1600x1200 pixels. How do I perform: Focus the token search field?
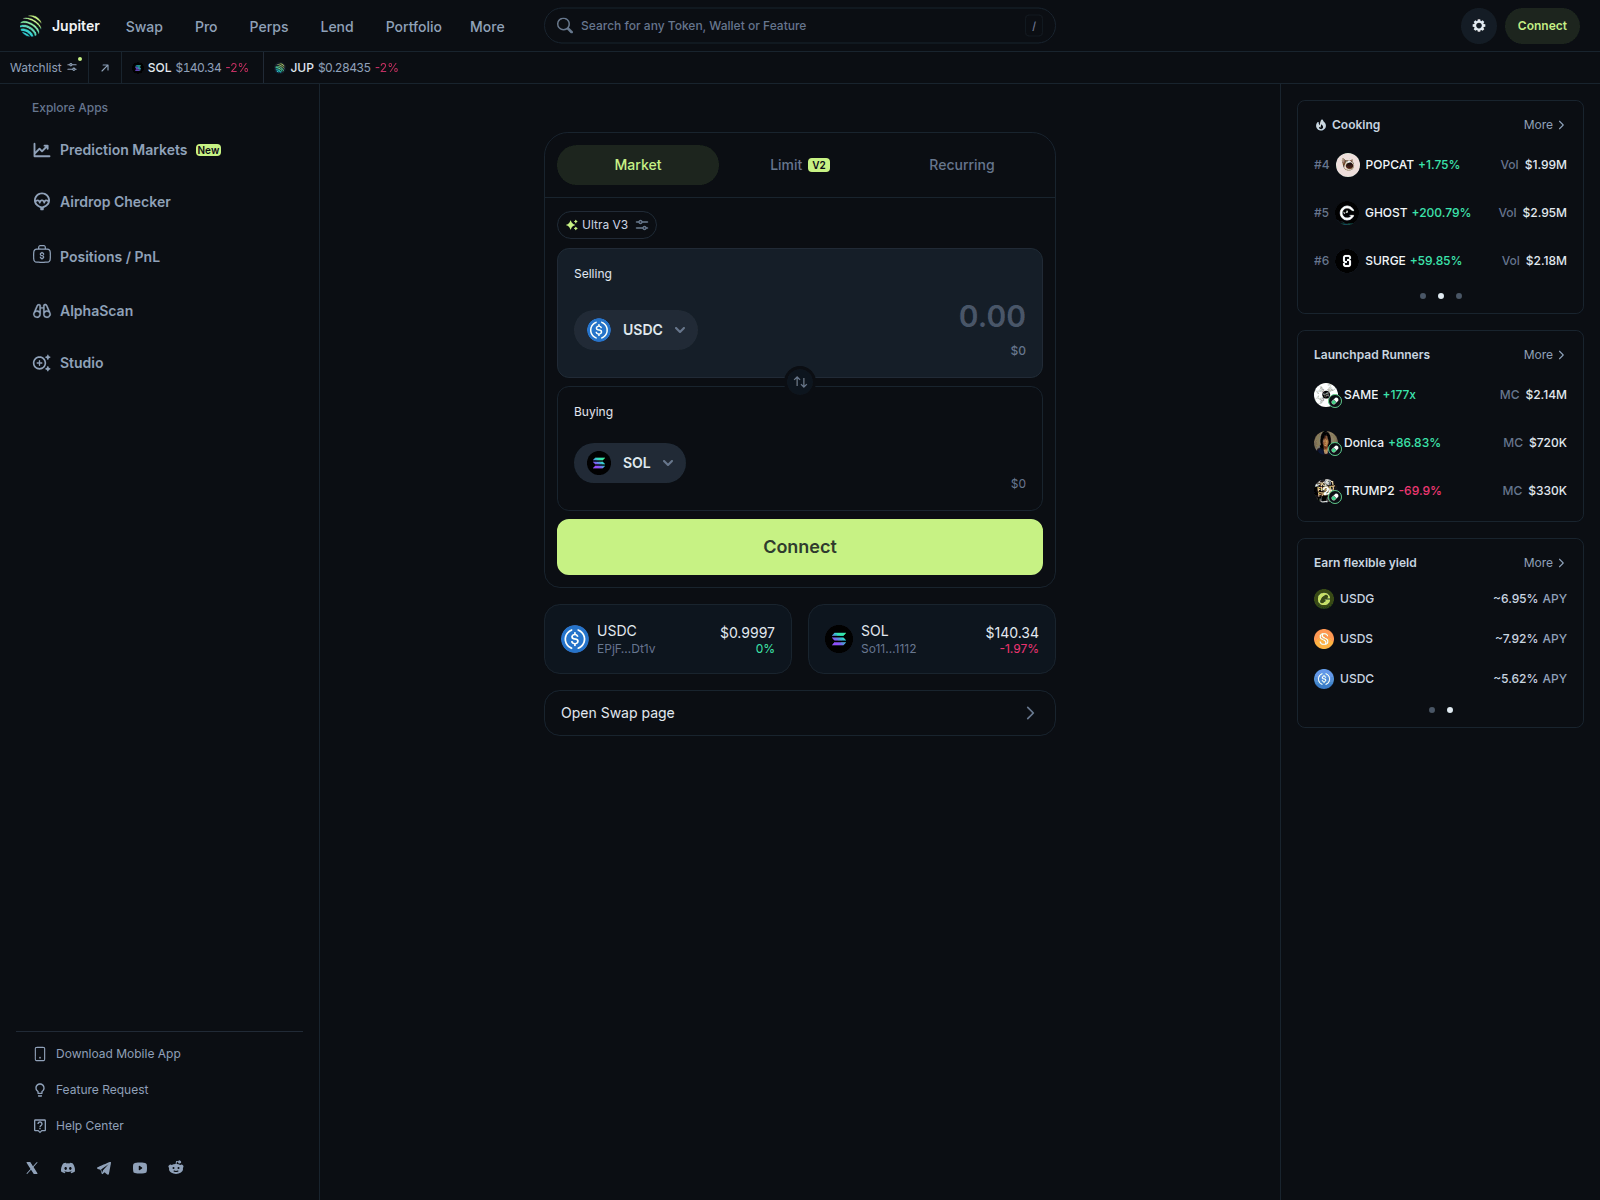[x=800, y=26]
